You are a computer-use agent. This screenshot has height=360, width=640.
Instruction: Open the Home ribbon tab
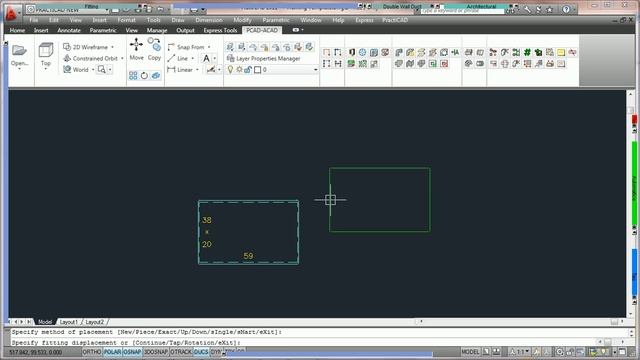pyautogui.click(x=17, y=30)
